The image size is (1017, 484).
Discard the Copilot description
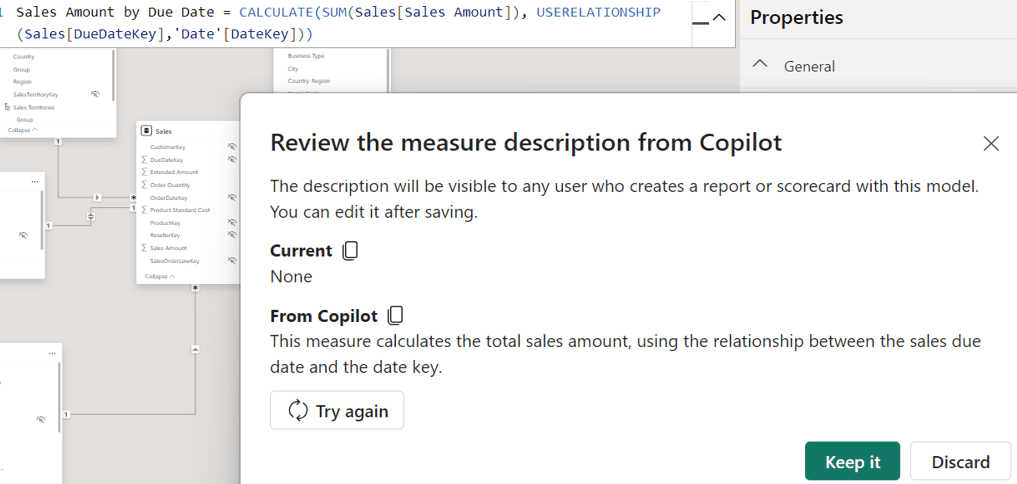(960, 461)
